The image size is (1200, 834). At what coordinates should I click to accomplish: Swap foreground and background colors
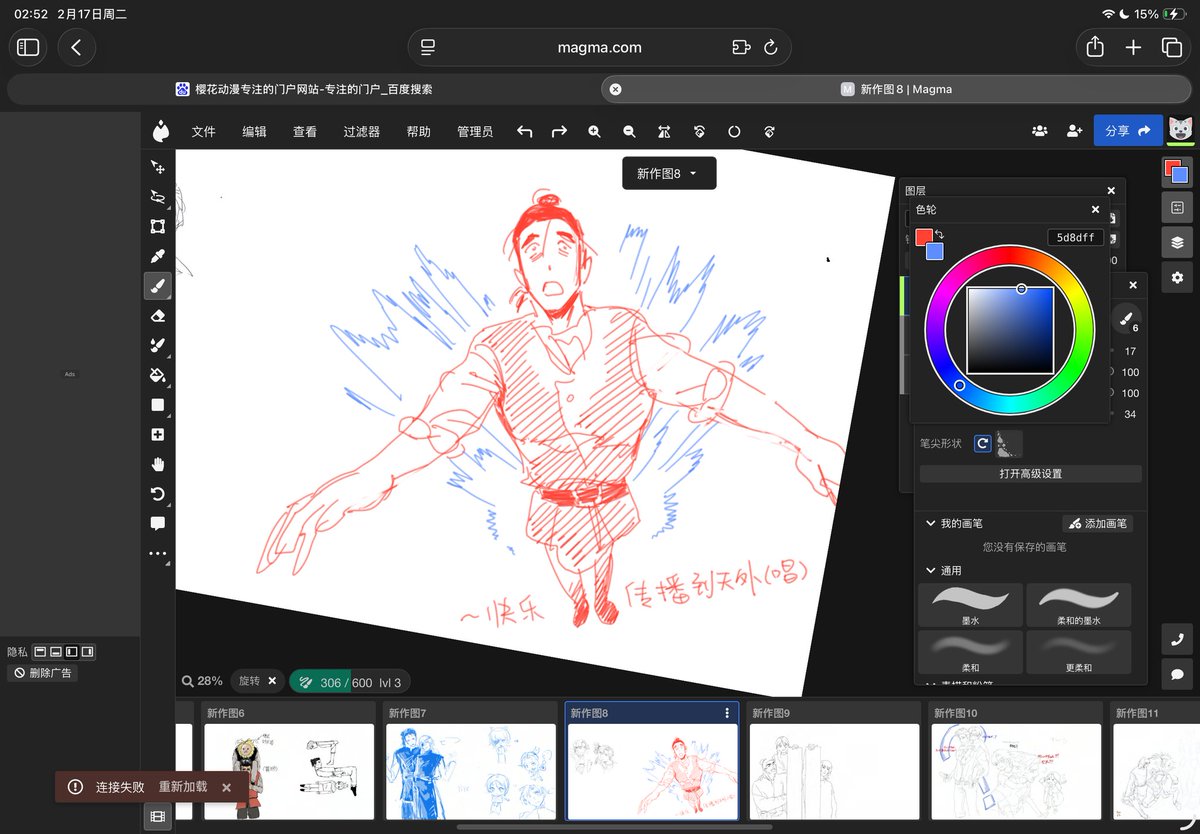pyautogui.click(x=940, y=234)
